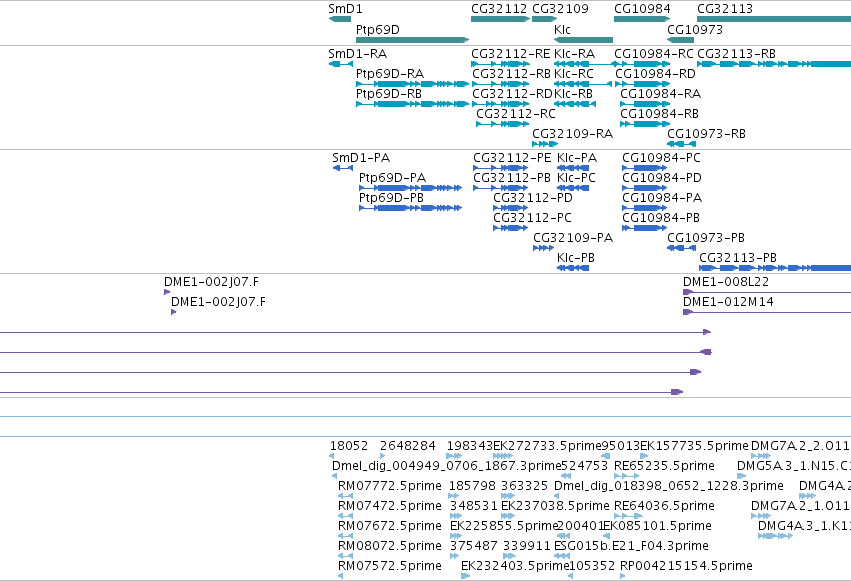Click protein CG32113-PB

775,269
